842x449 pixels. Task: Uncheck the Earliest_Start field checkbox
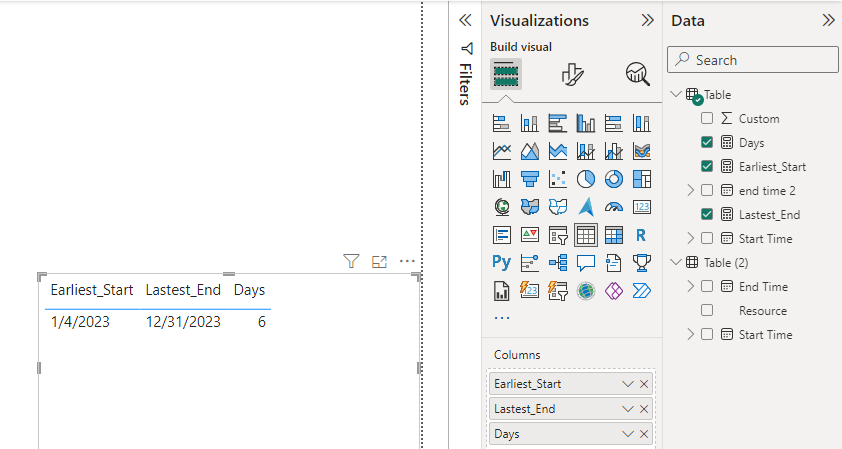pyautogui.click(x=707, y=166)
